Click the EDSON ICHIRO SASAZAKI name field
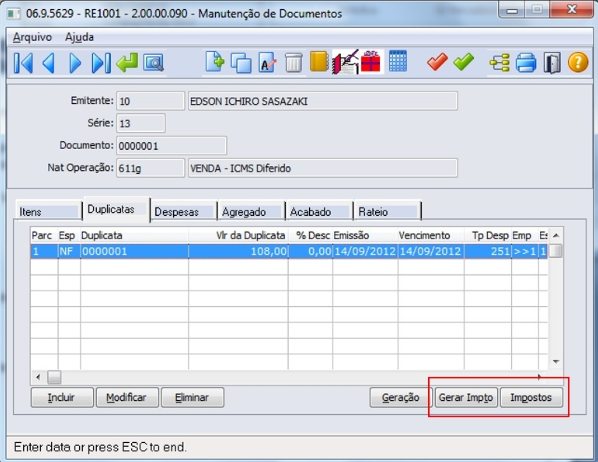Viewport: 598px width, 462px height. pos(323,101)
